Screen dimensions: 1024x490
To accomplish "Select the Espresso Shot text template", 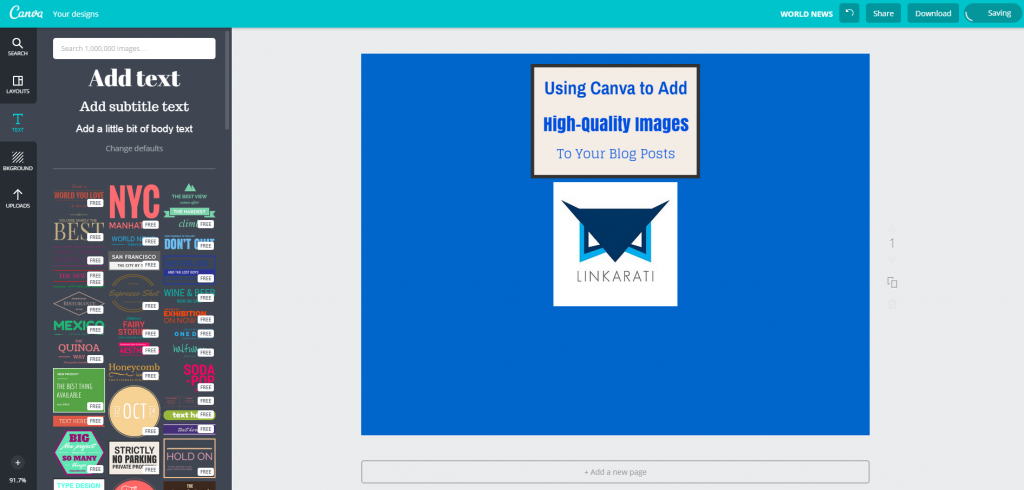I will click(134, 292).
